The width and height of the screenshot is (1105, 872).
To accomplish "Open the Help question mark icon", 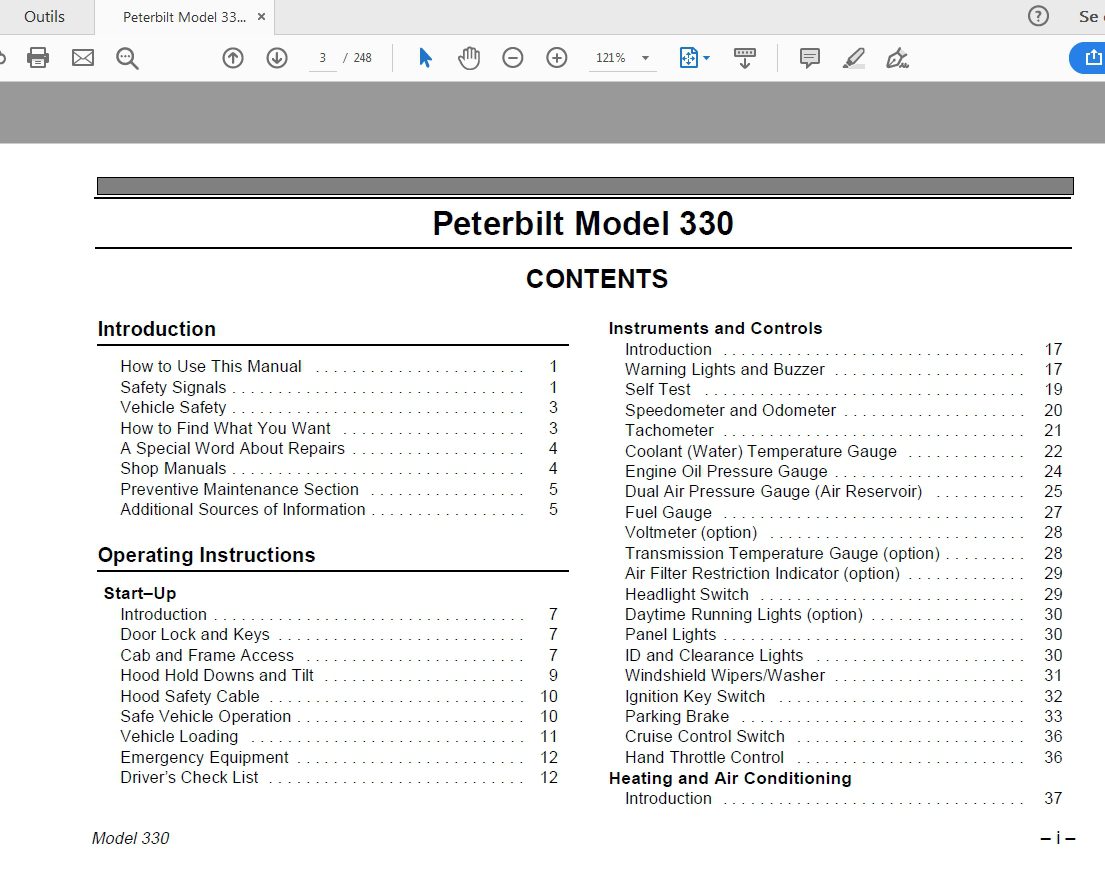I will point(1038,16).
